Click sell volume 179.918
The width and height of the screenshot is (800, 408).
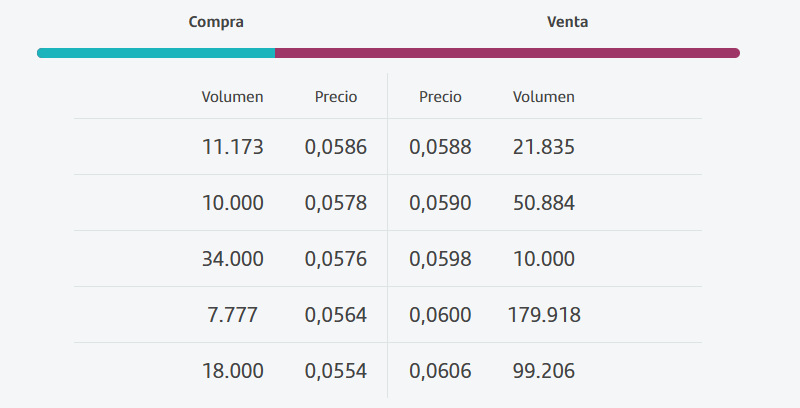click(x=544, y=315)
